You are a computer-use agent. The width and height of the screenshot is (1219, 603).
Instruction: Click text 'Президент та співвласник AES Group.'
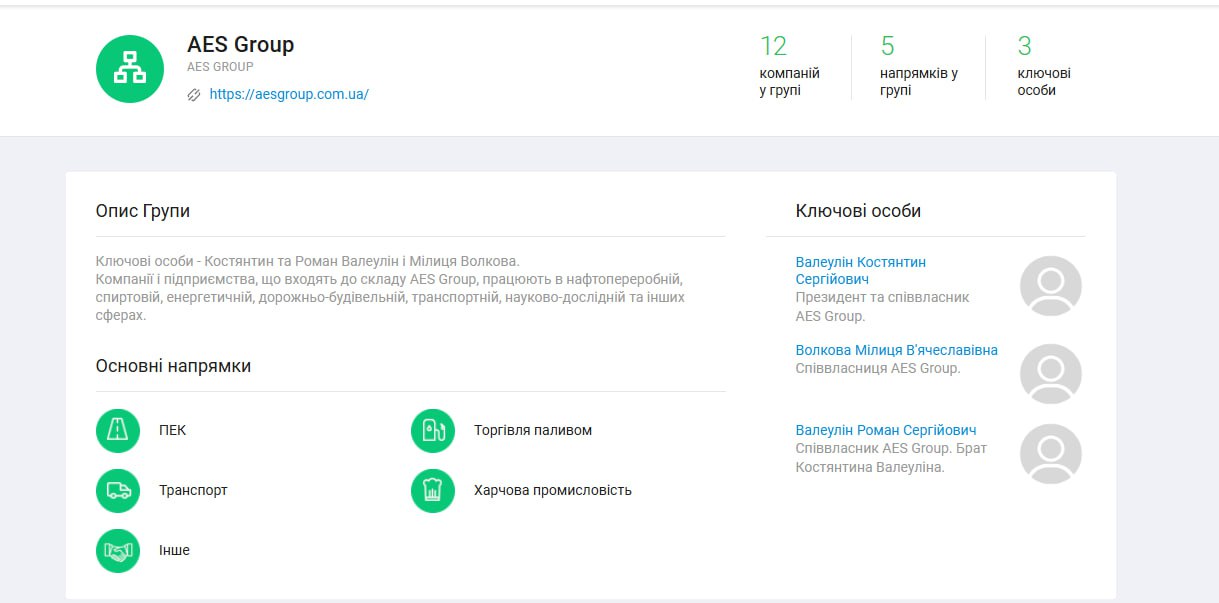tap(883, 307)
